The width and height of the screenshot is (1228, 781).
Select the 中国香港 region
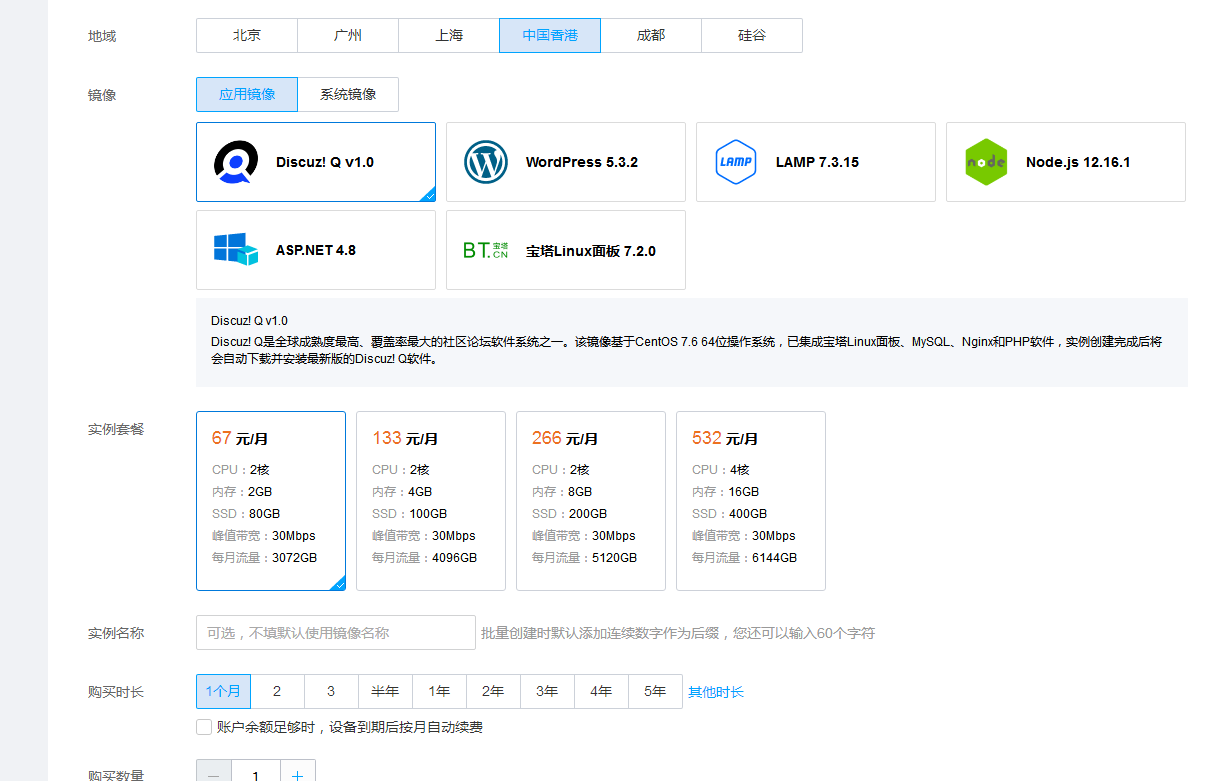pos(550,35)
